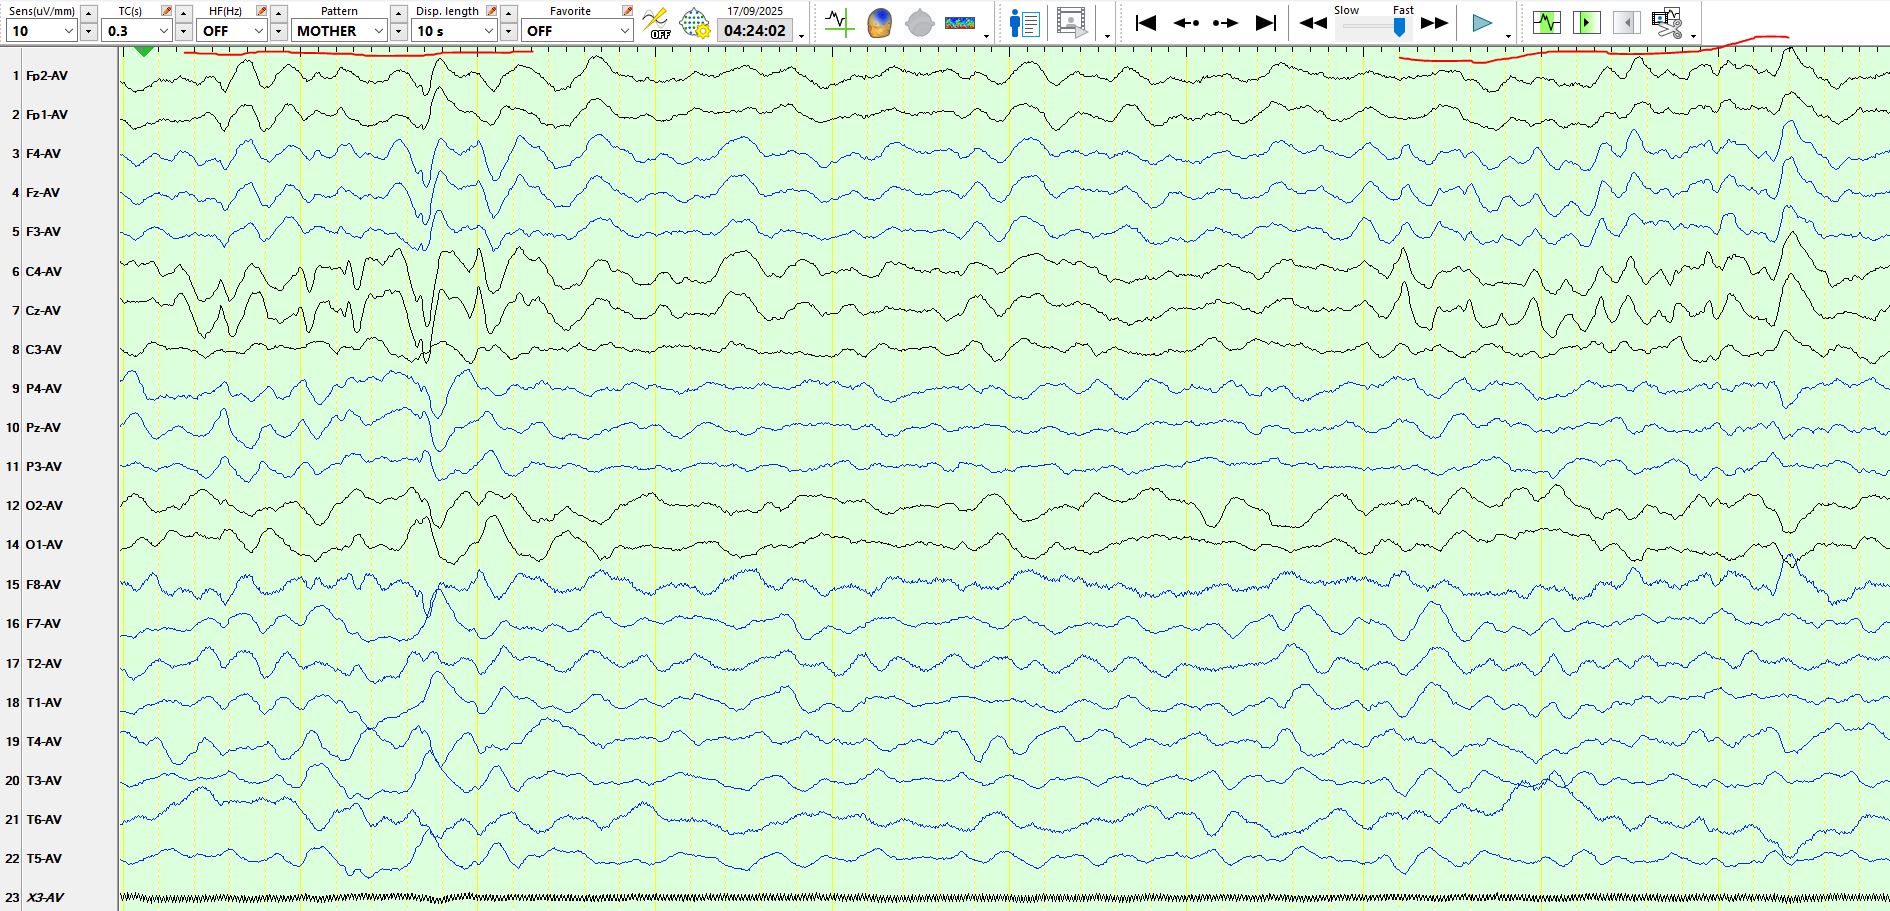Select the O2-AV channel label

pos(44,505)
